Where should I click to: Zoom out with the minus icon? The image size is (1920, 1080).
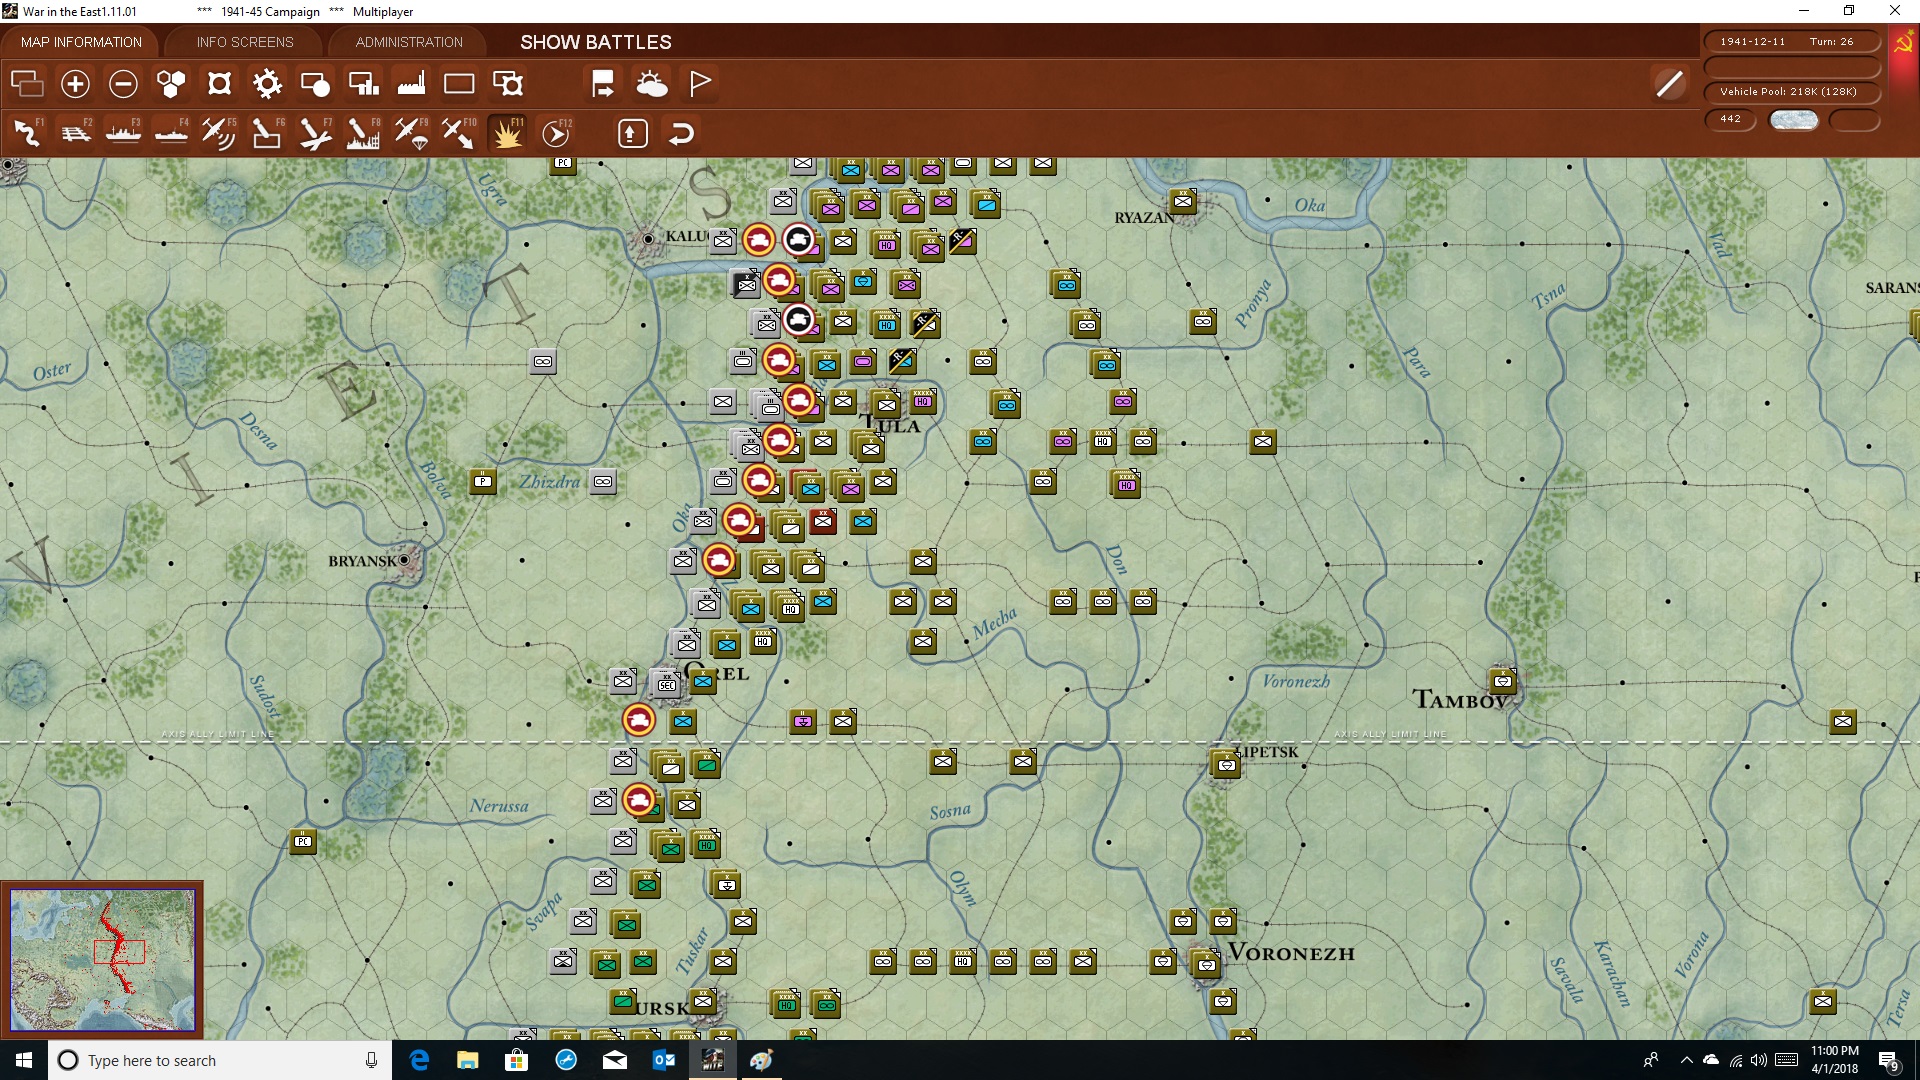coord(123,84)
